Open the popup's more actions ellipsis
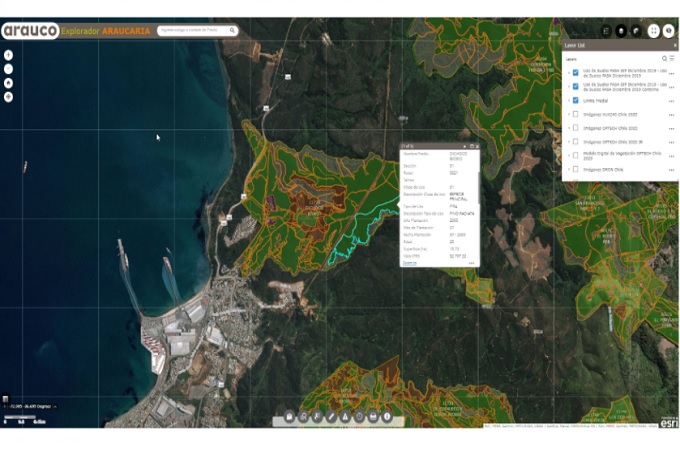The image size is (680, 449). pyautogui.click(x=471, y=263)
